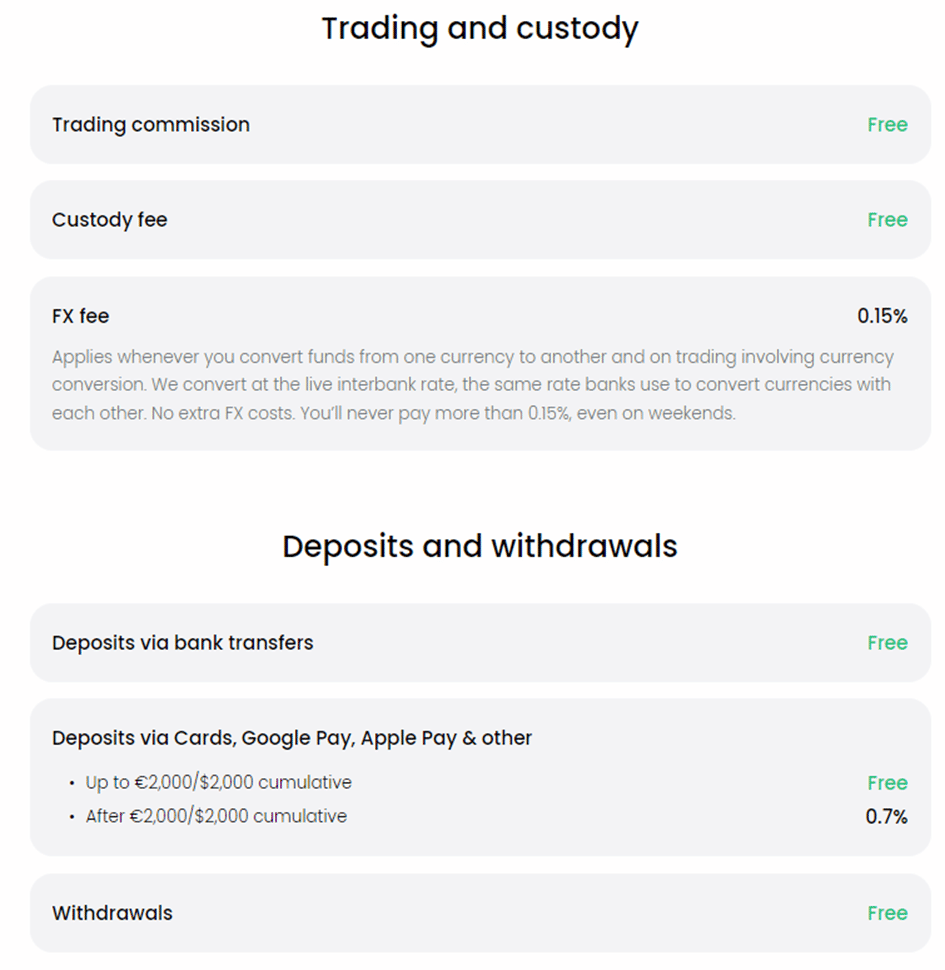This screenshot has width=945, height=970.
Task: Click the bullet before 'After €2,000'
Action: tap(72, 817)
